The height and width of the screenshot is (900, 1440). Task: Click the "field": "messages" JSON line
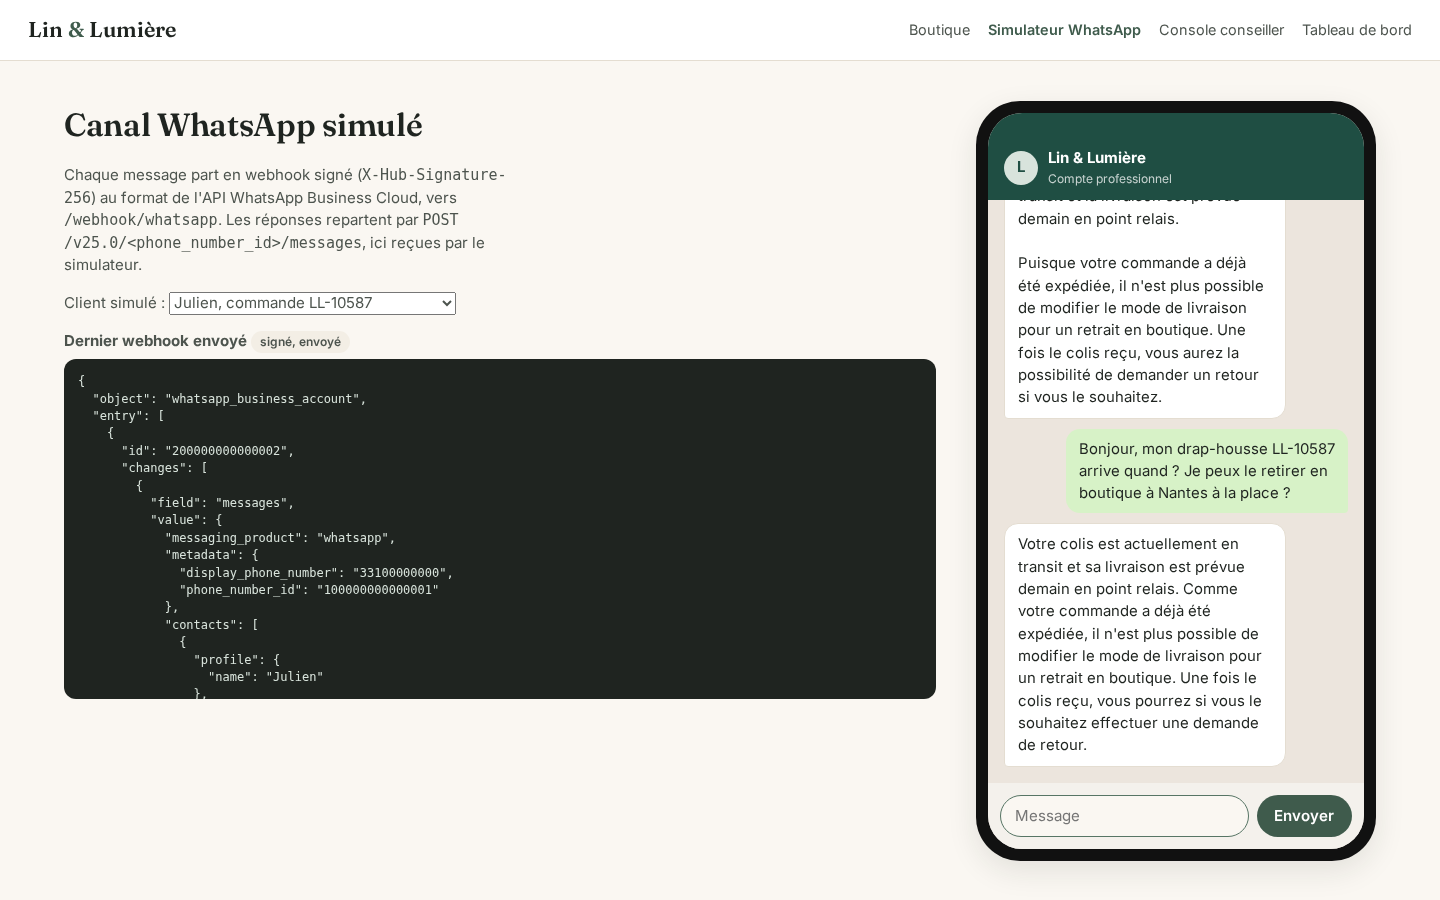[222, 503]
